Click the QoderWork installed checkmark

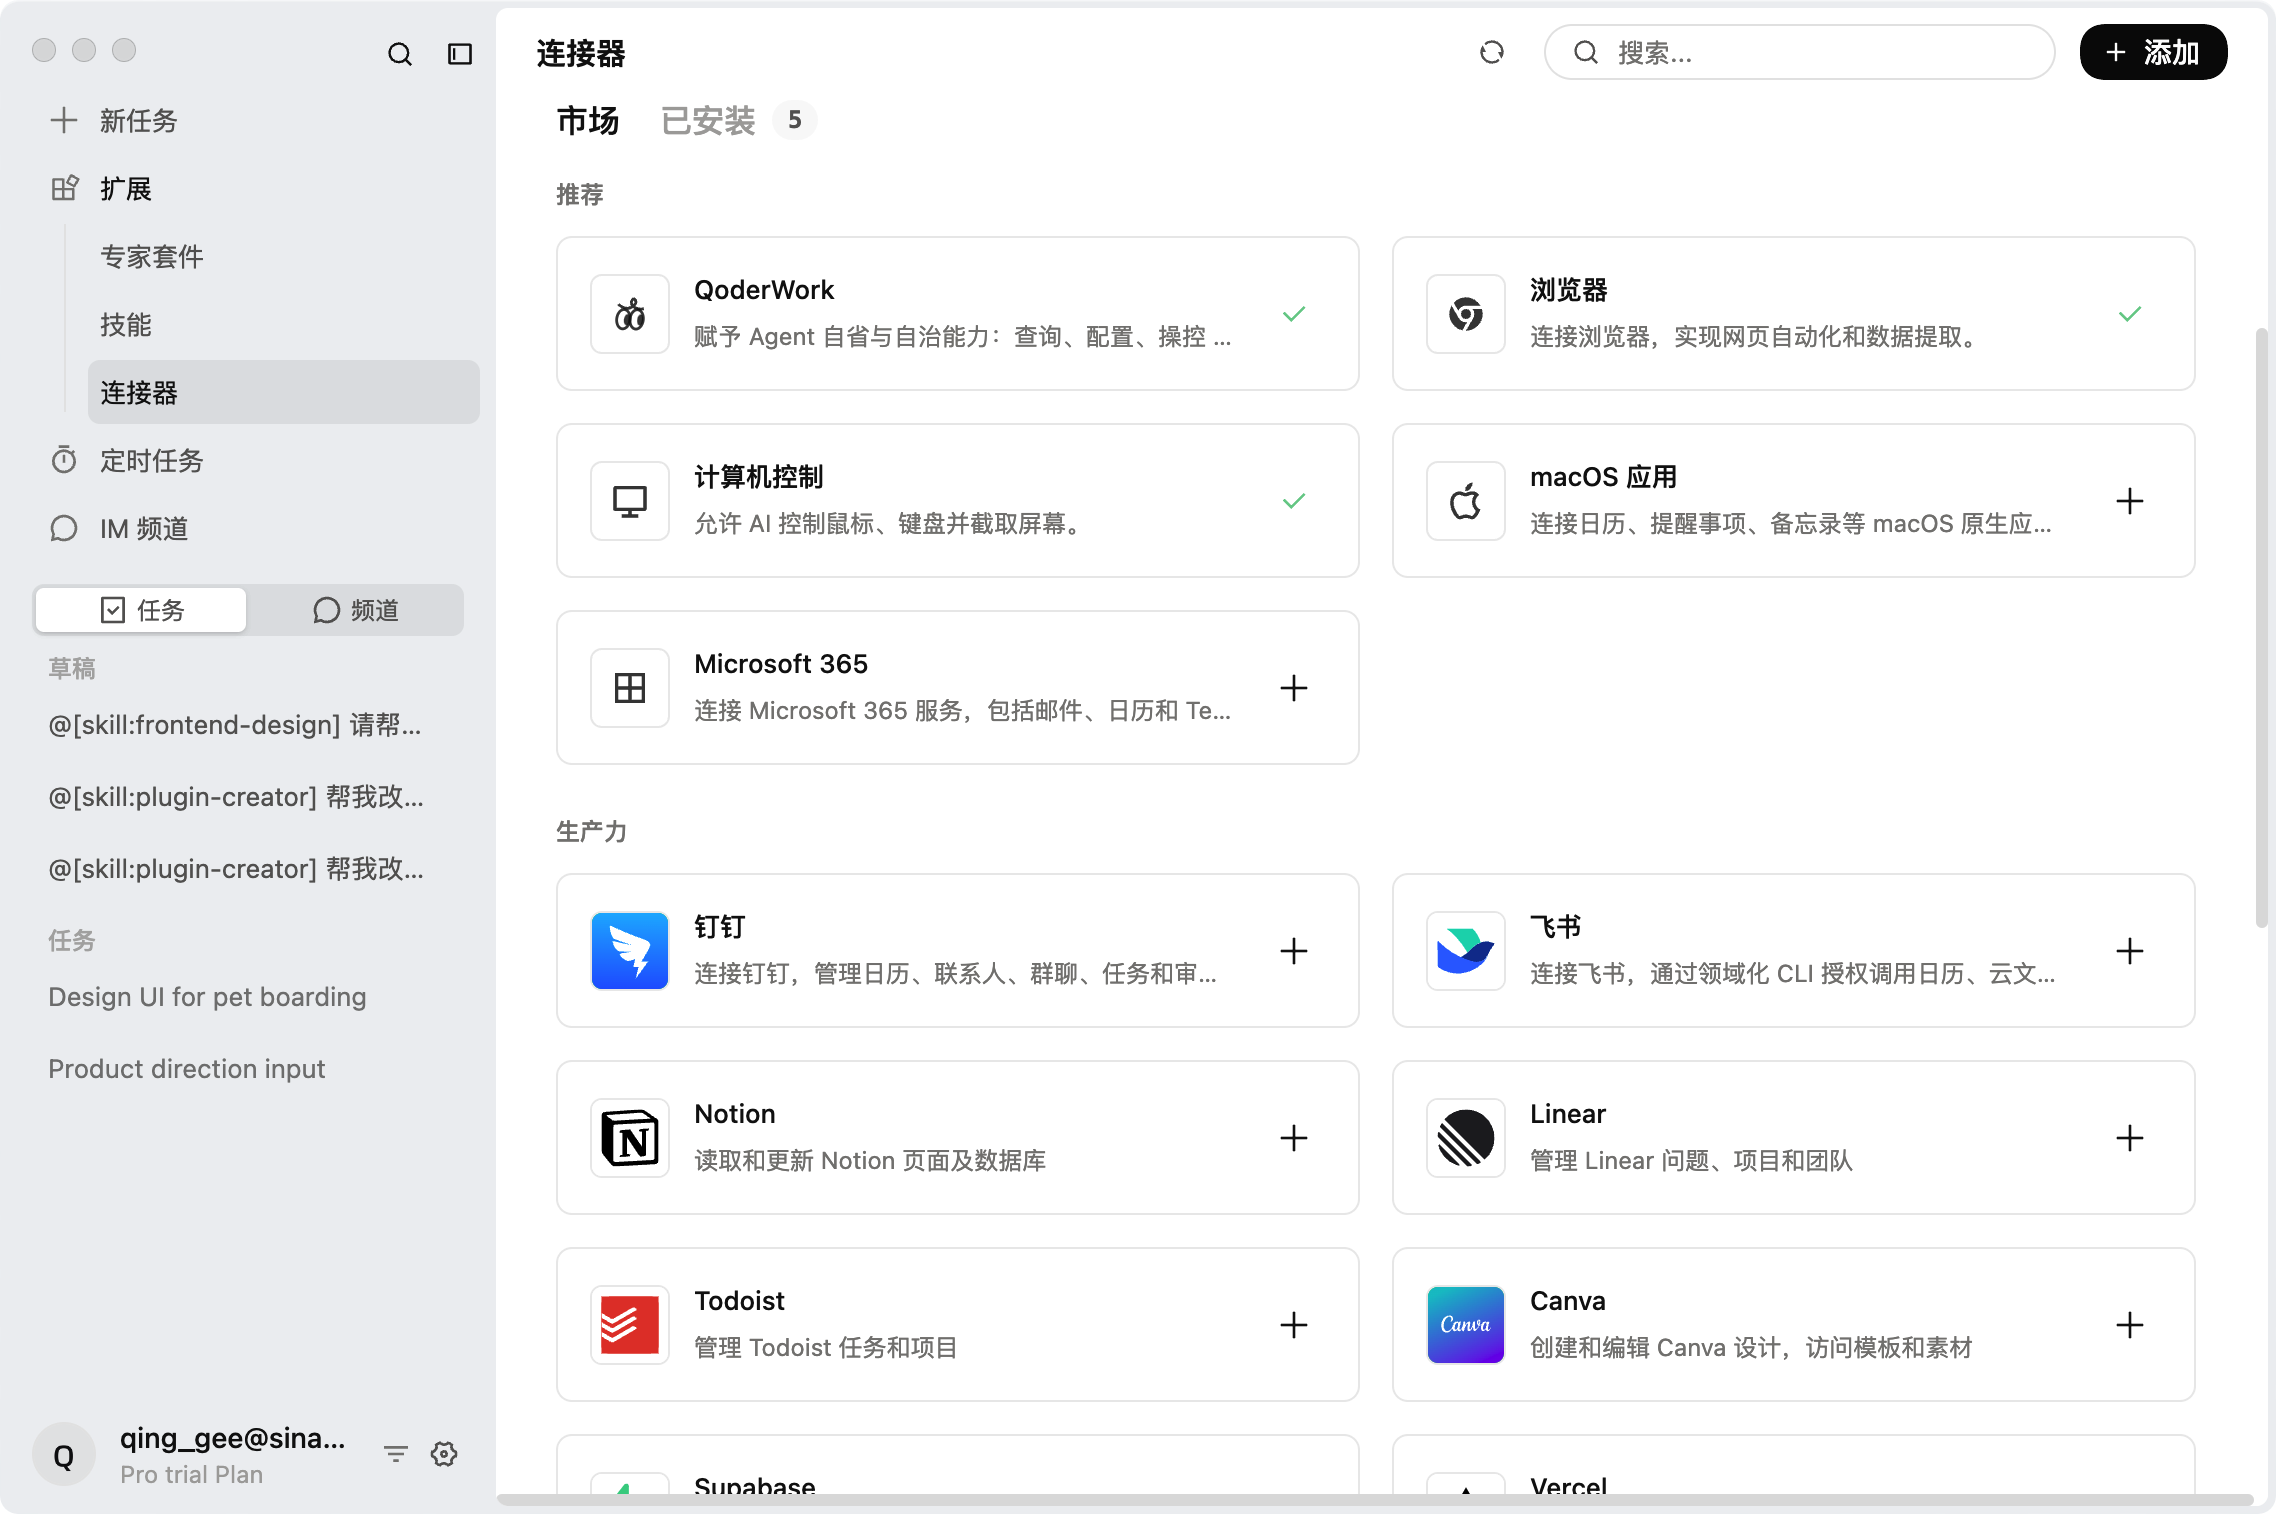1293,314
